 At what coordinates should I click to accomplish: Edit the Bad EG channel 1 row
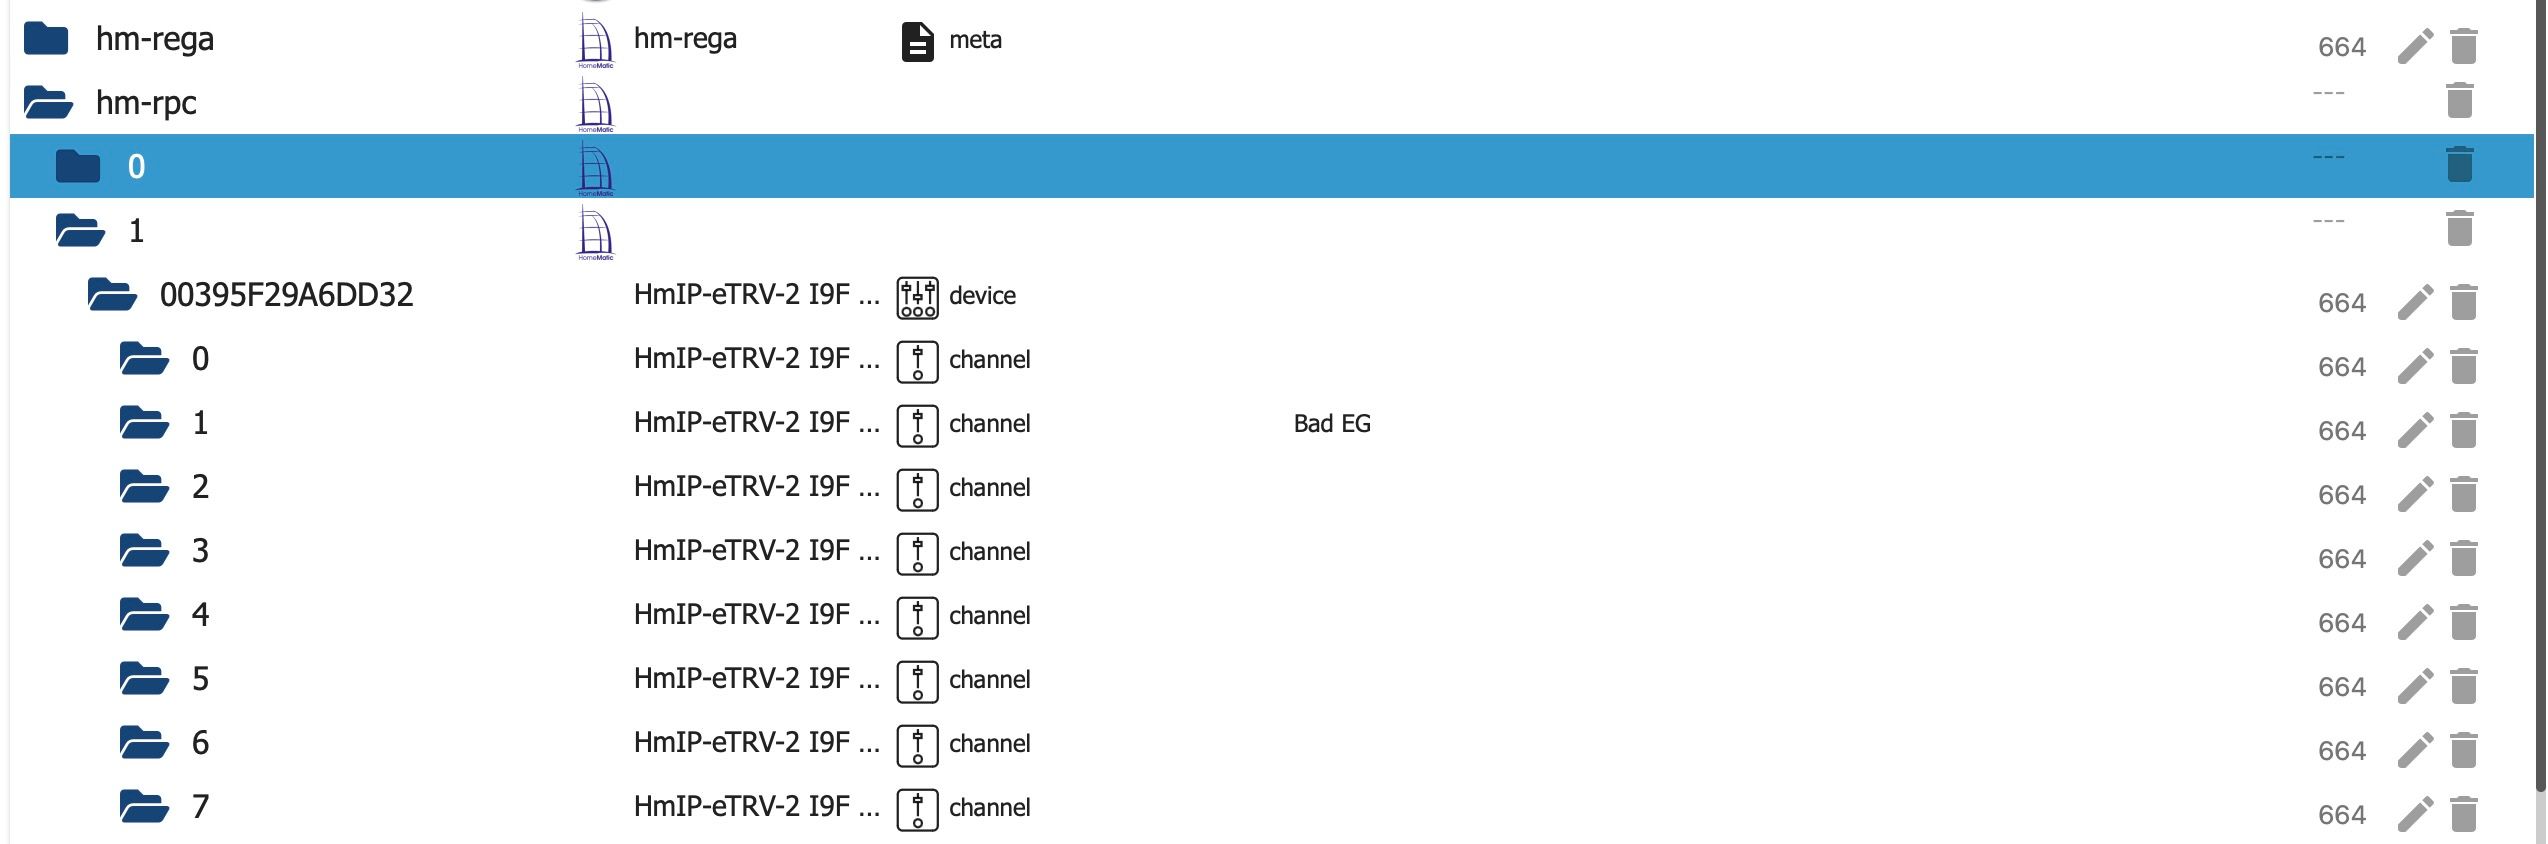(2415, 430)
